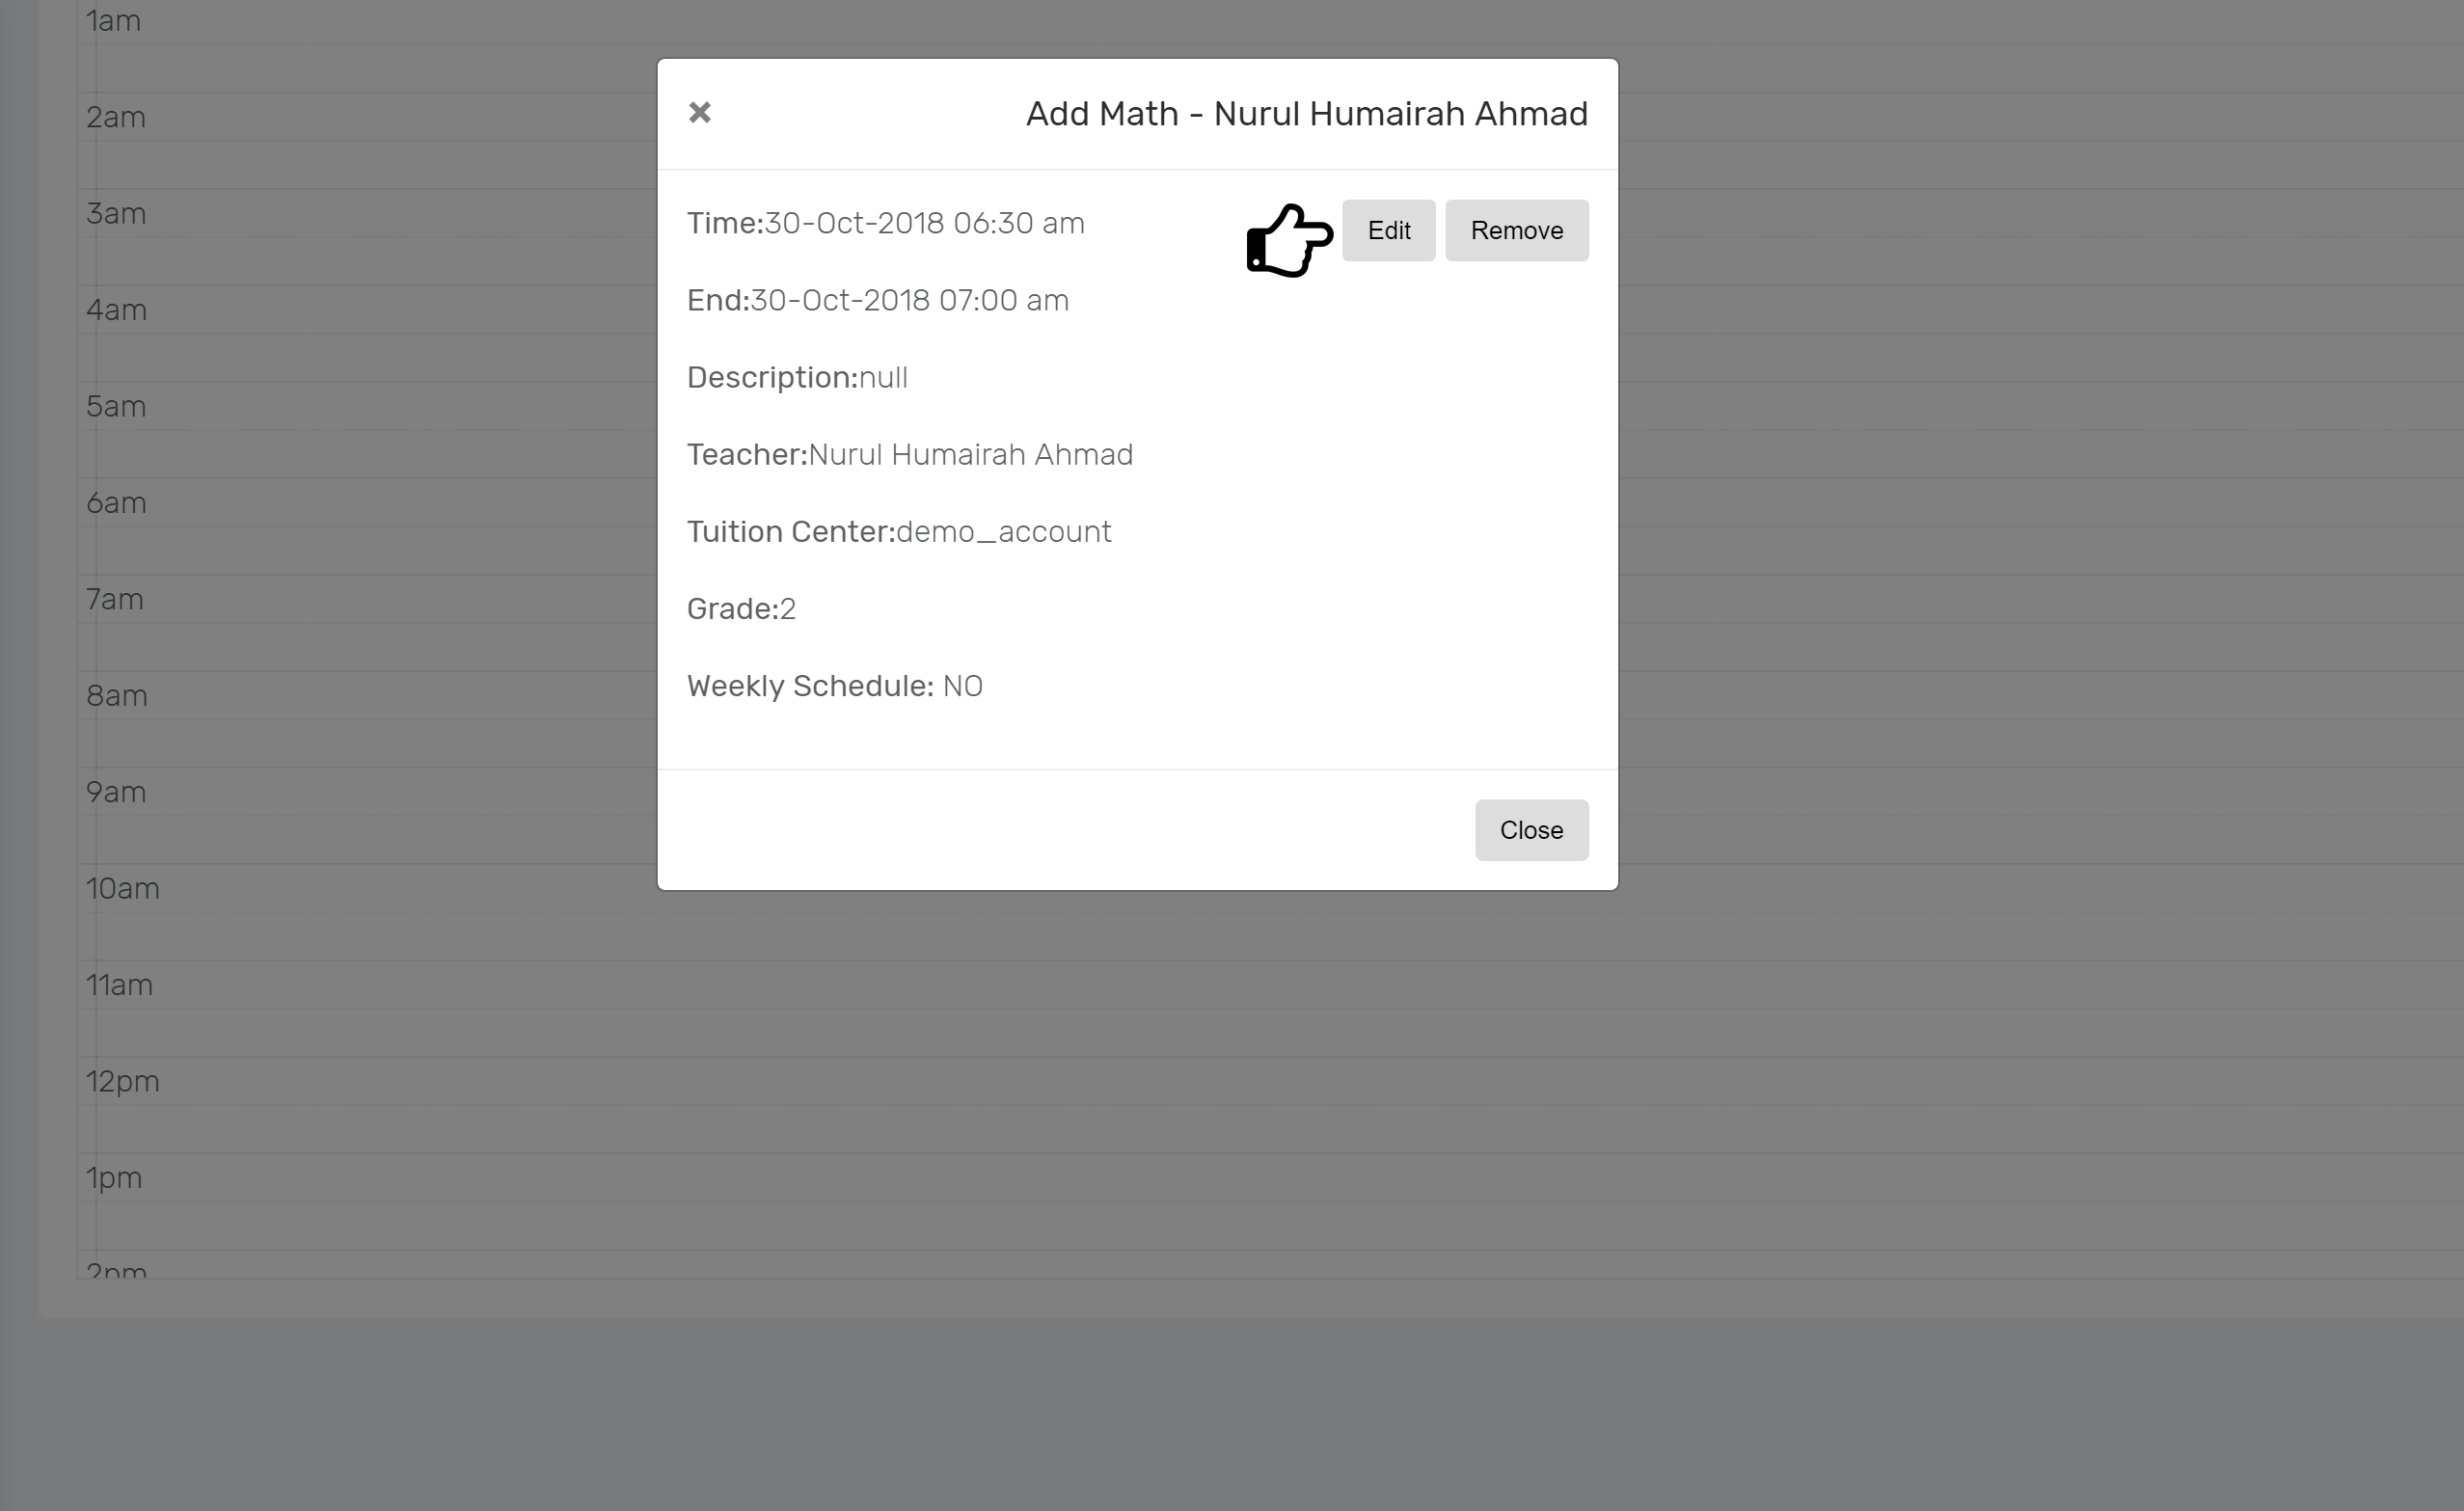Select the 12pm time slot label
Image resolution: width=2464 pixels, height=1511 pixels.
click(123, 1082)
